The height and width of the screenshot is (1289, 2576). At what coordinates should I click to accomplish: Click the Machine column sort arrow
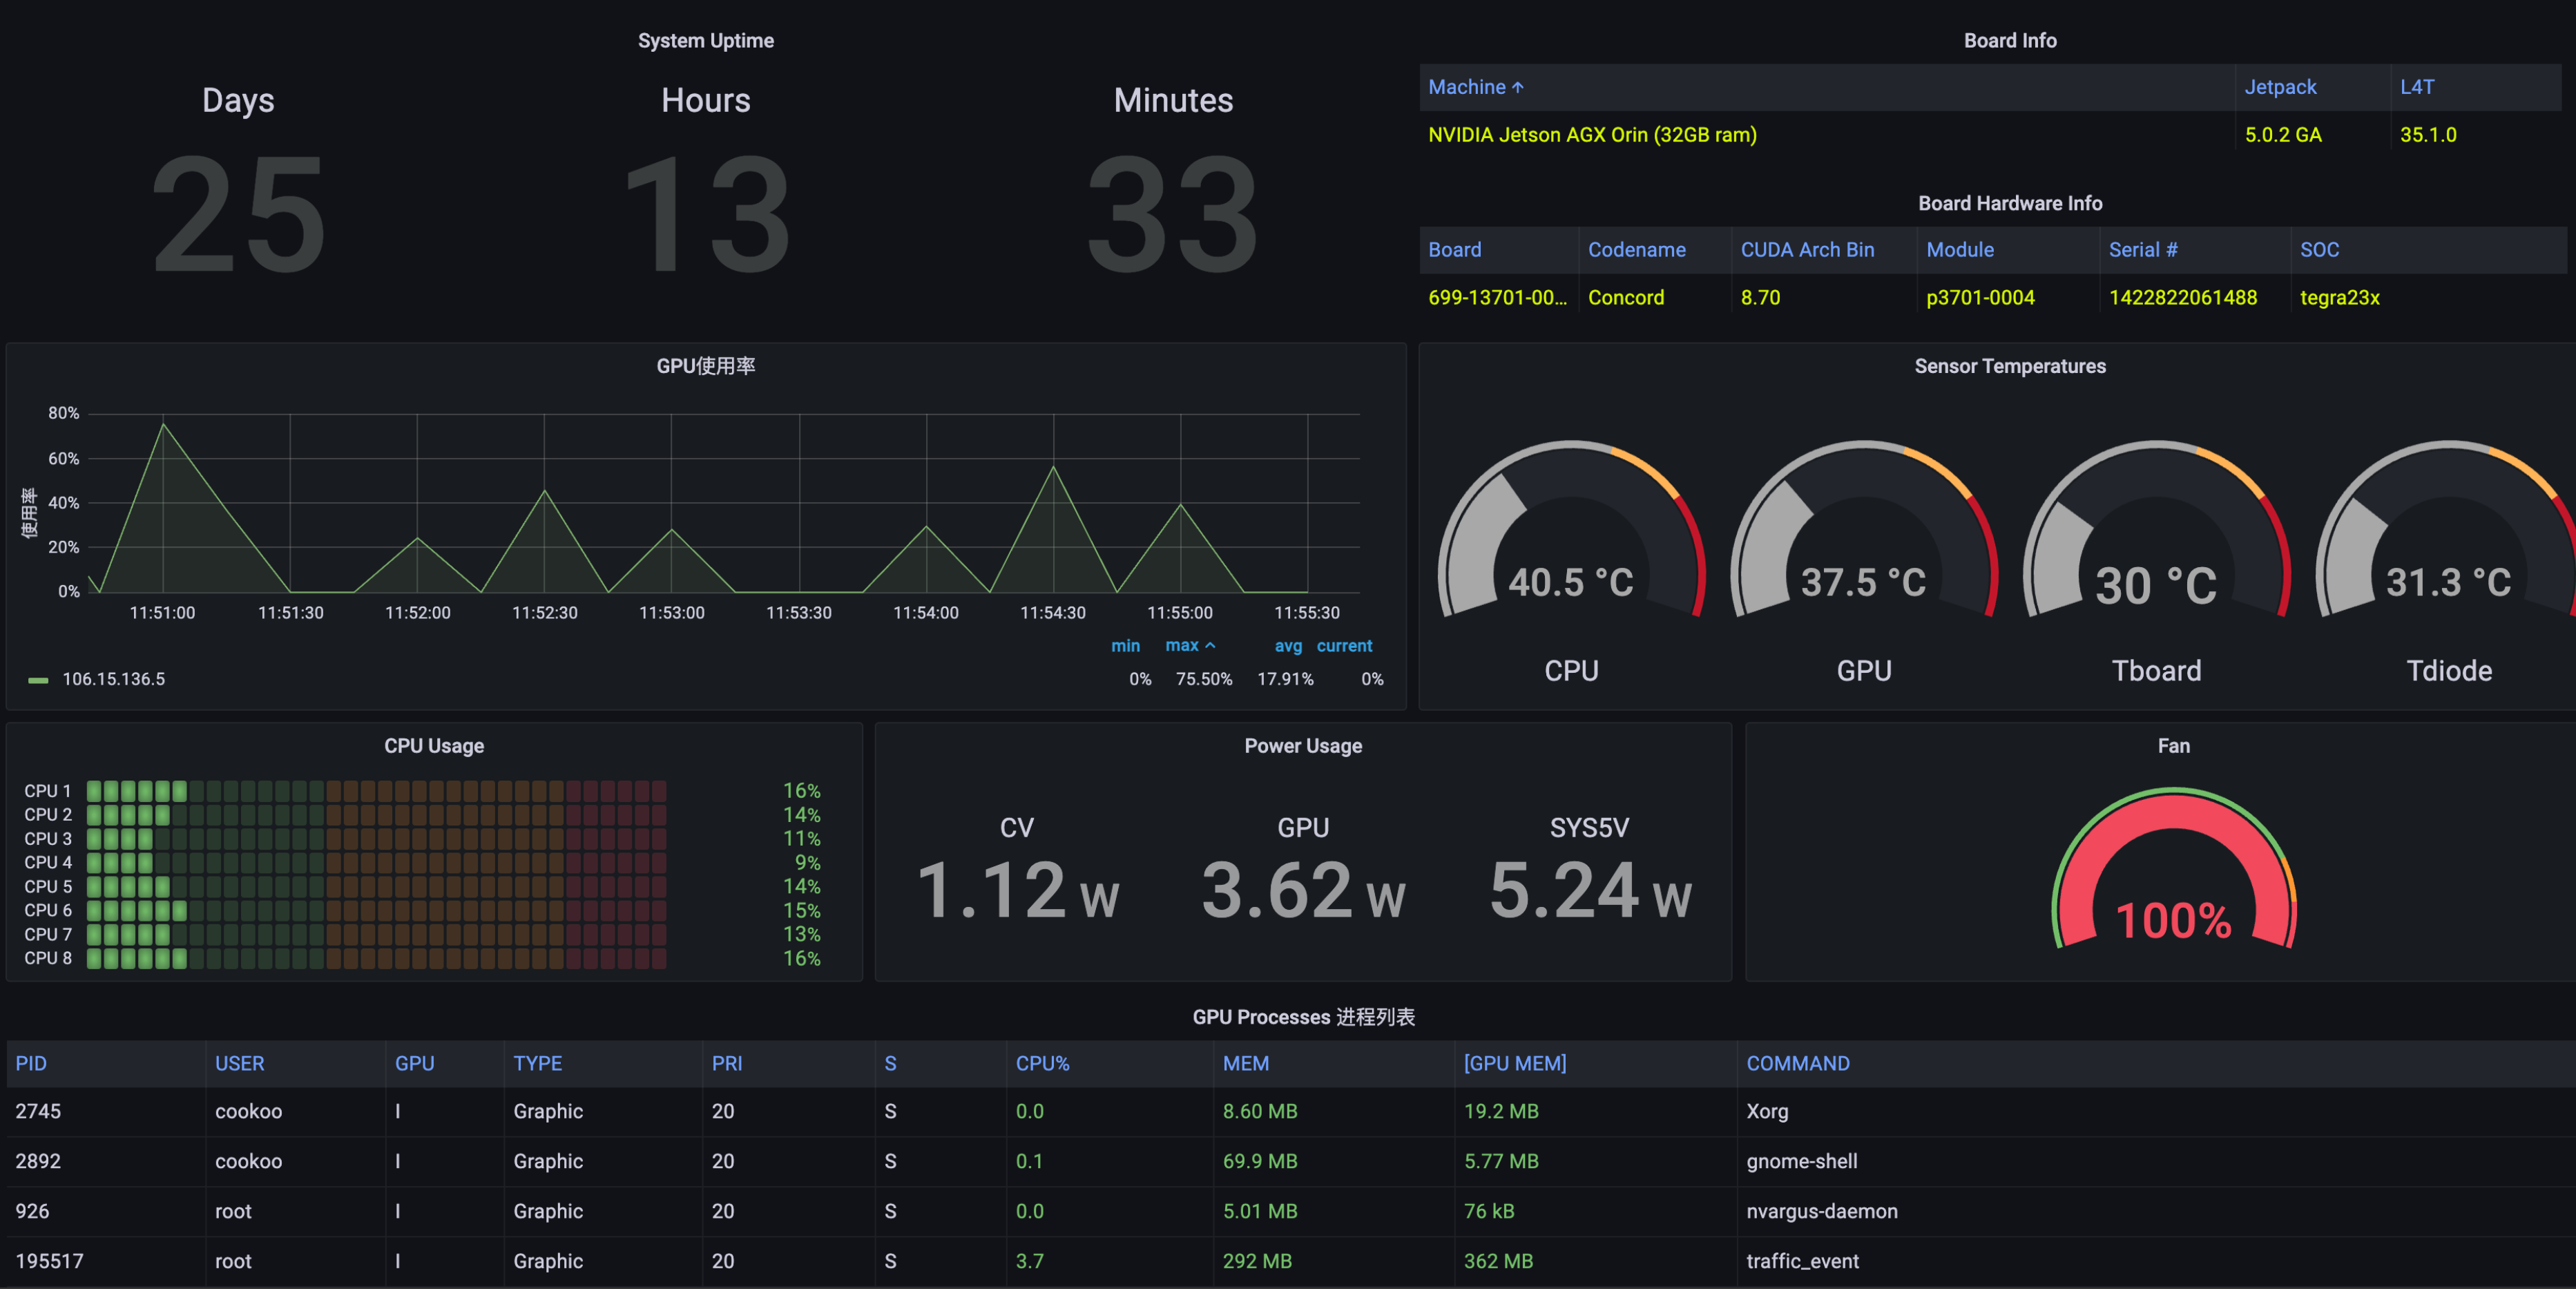[x=1517, y=87]
